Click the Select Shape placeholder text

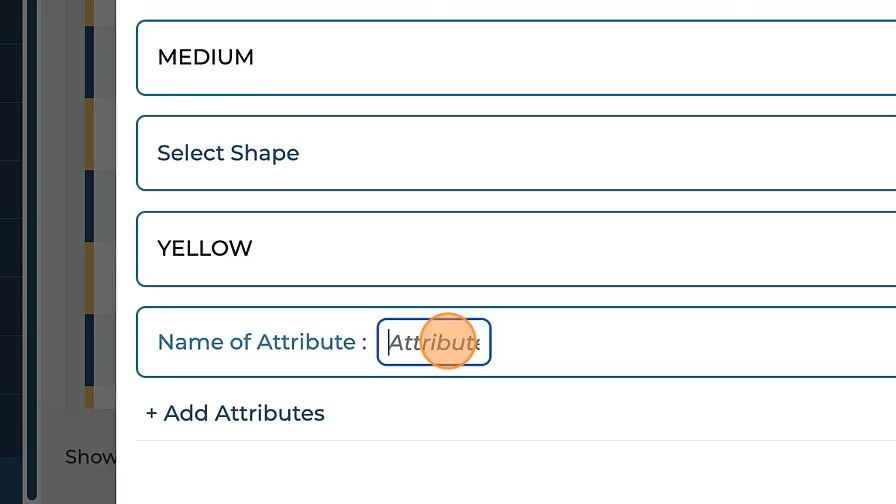[x=228, y=154]
